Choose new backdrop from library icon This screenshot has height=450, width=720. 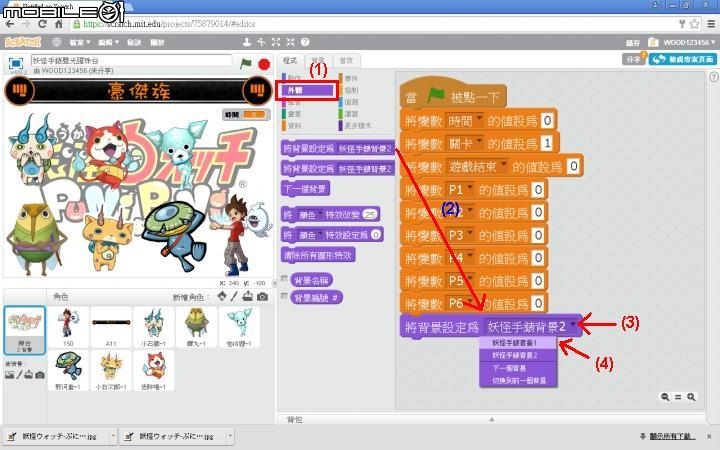pyautogui.click(x=9, y=375)
